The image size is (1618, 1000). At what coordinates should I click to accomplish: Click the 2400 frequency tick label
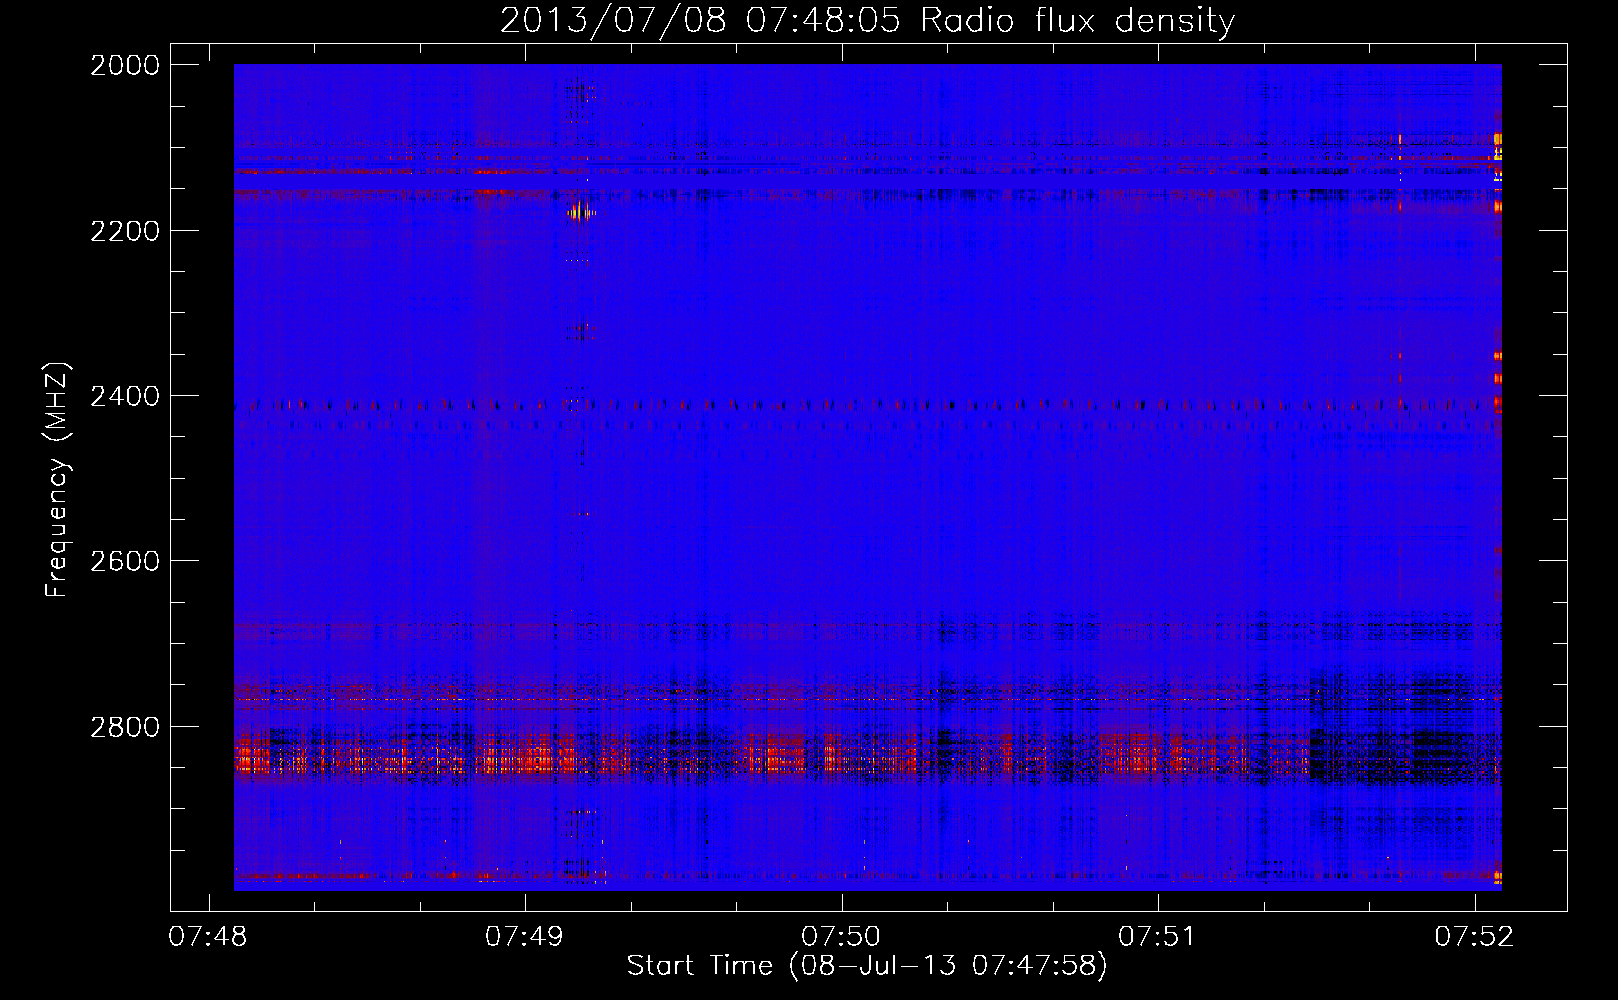click(x=125, y=396)
